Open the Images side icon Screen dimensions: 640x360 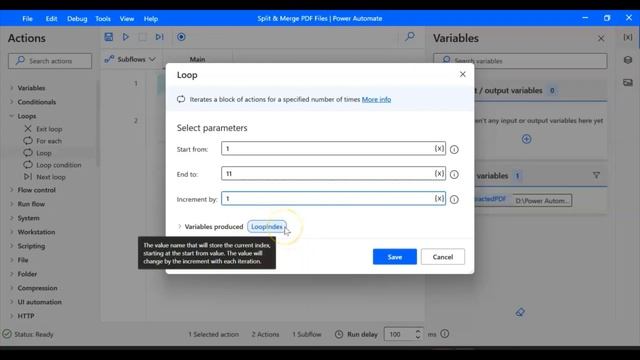(x=628, y=82)
